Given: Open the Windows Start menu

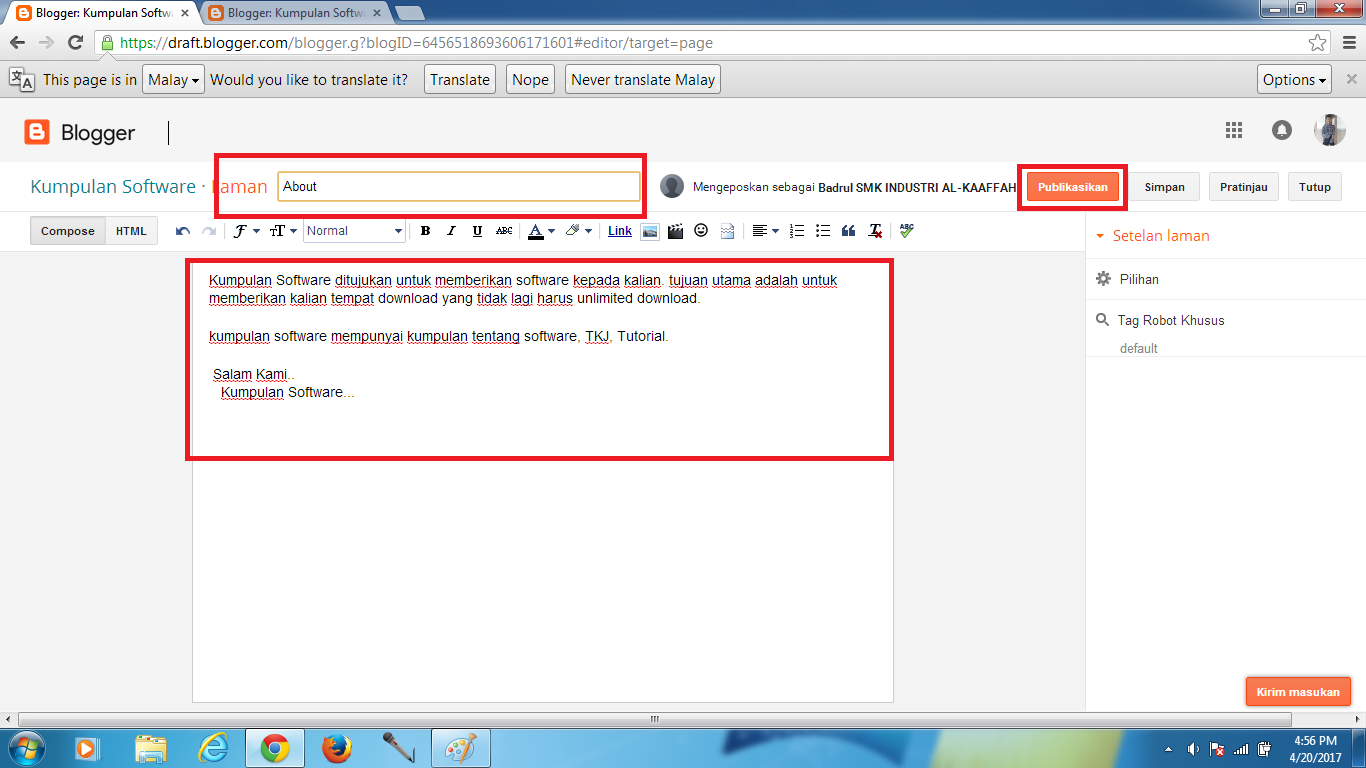Looking at the screenshot, I should [25, 748].
